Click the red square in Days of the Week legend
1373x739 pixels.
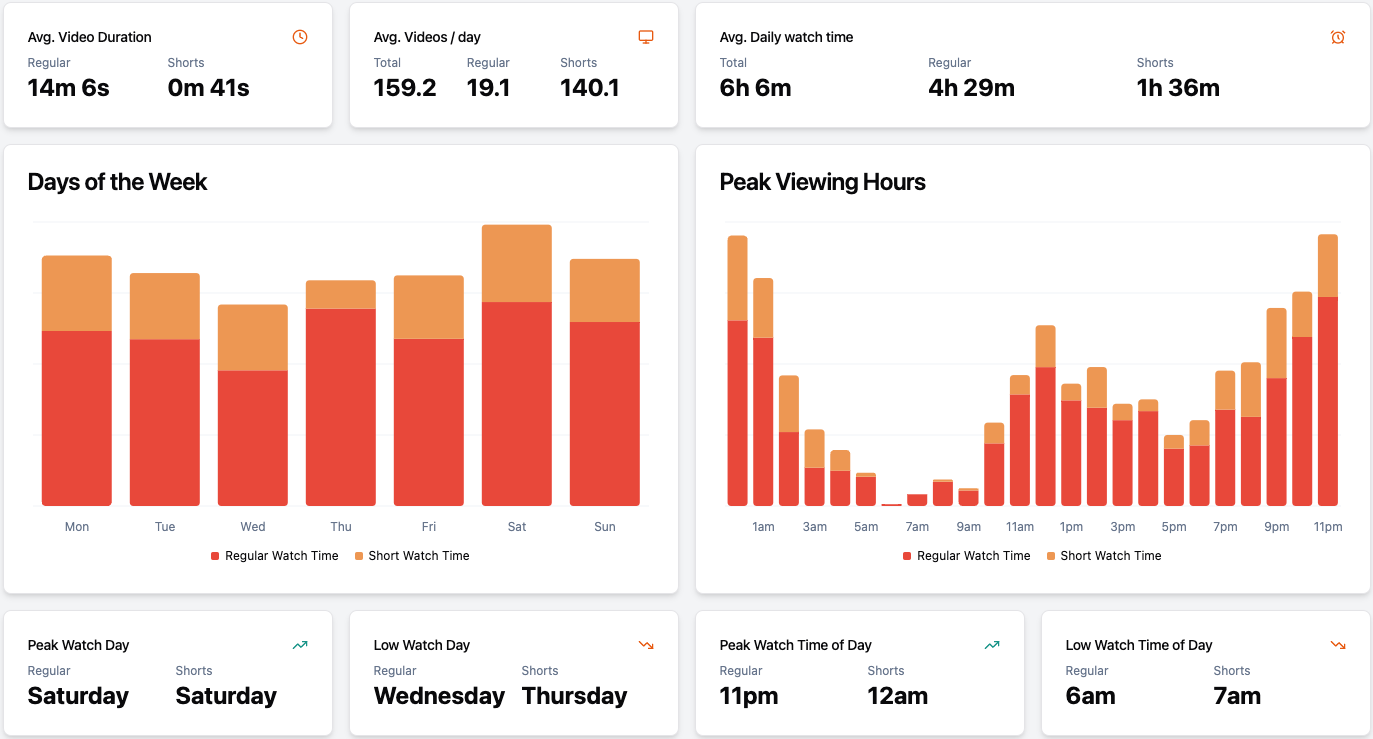pos(217,555)
